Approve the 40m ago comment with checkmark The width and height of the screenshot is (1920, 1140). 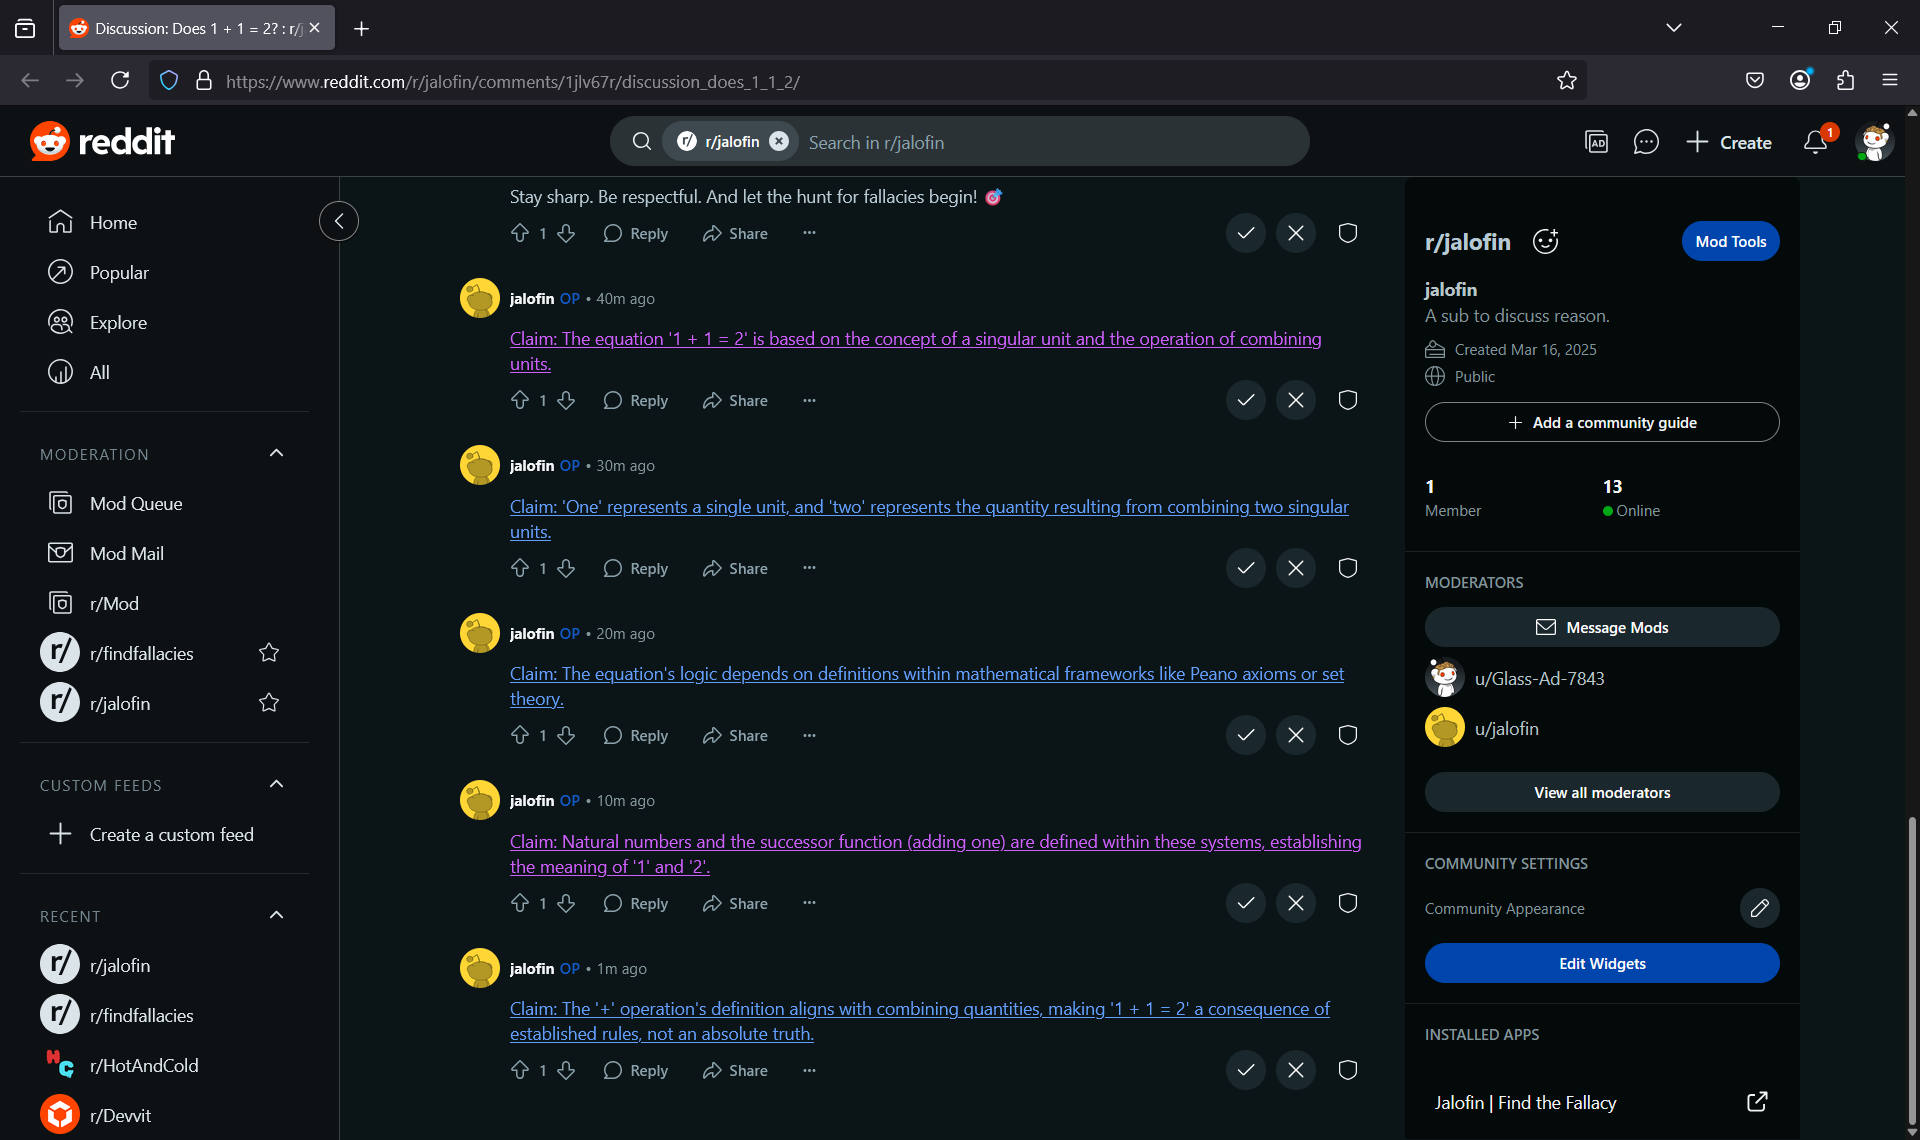tap(1245, 400)
